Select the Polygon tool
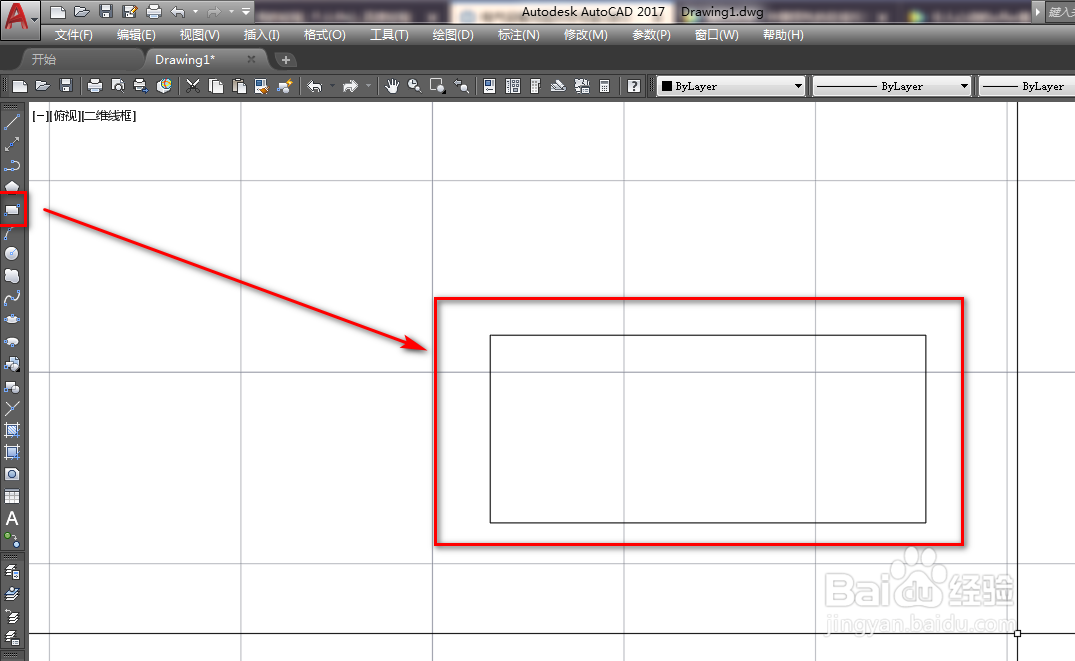1075x661 pixels. click(12, 187)
